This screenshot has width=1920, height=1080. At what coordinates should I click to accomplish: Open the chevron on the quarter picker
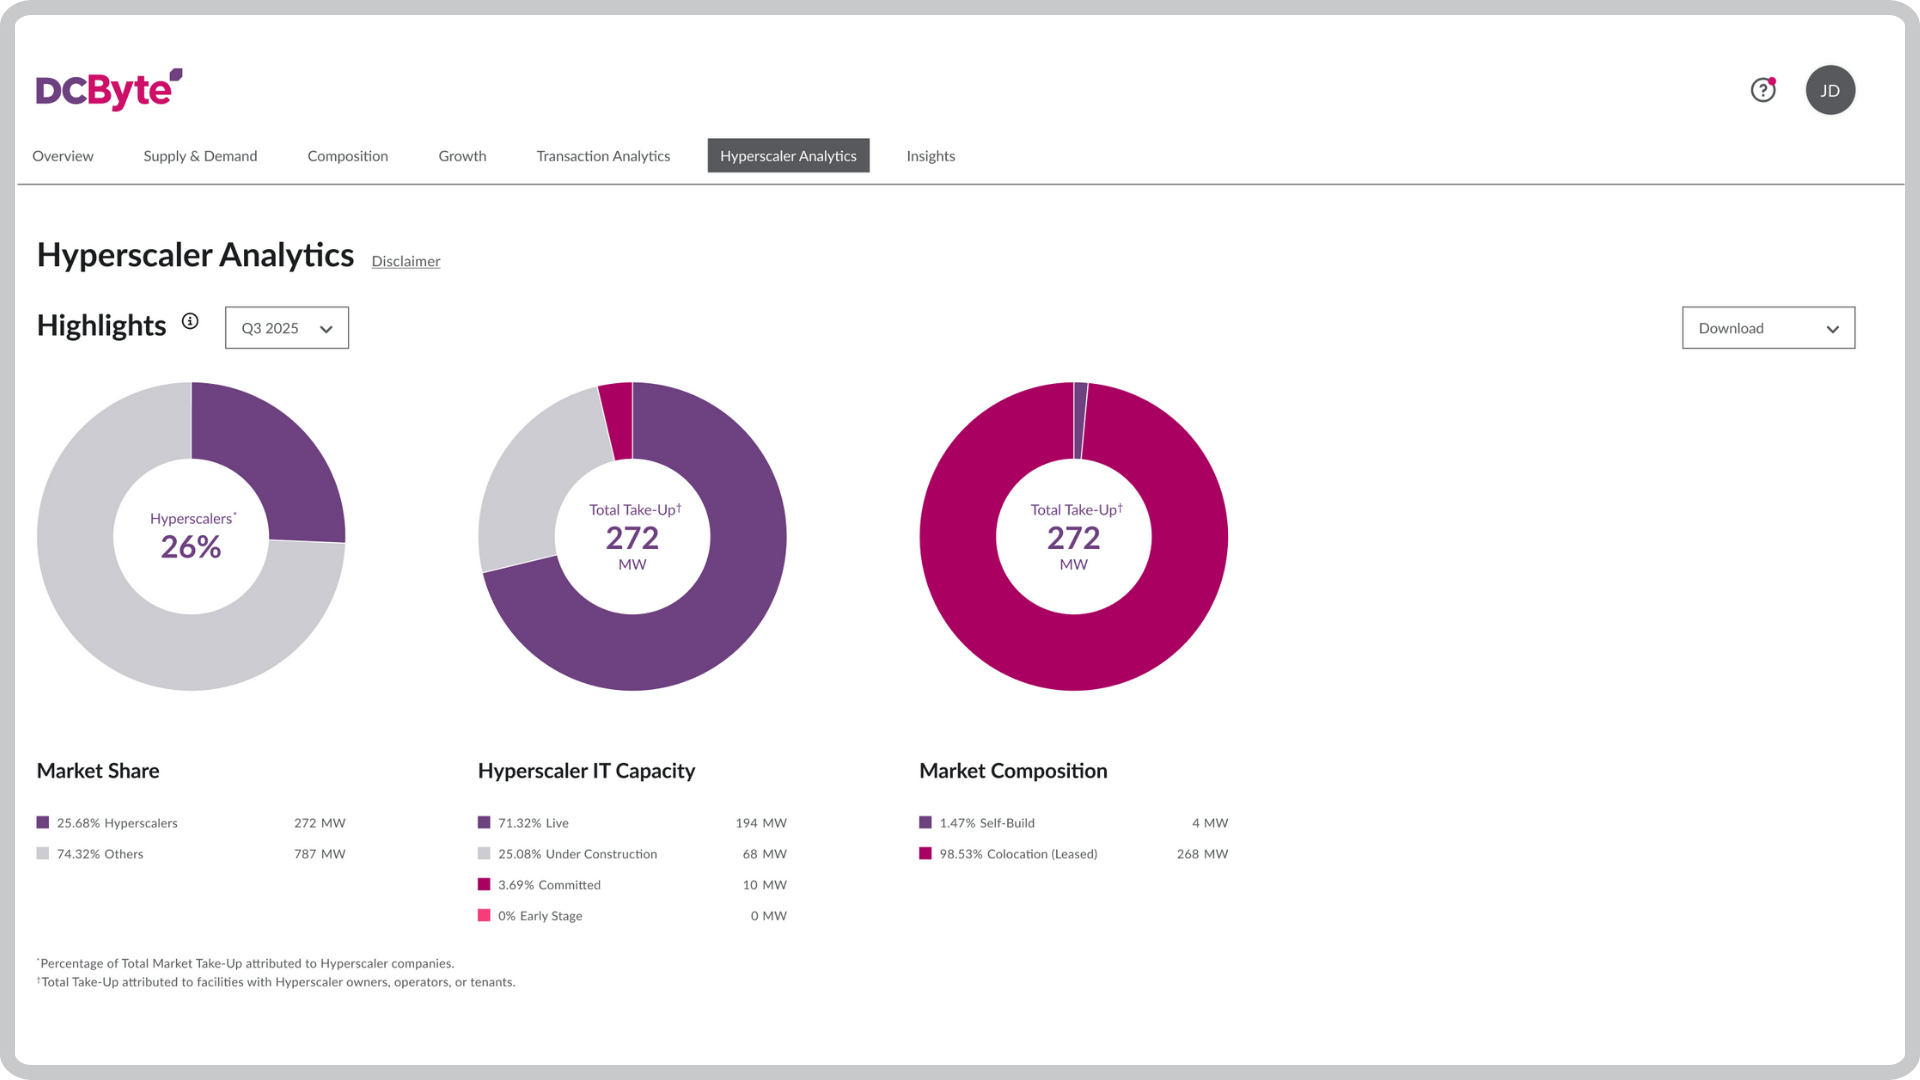(x=325, y=328)
